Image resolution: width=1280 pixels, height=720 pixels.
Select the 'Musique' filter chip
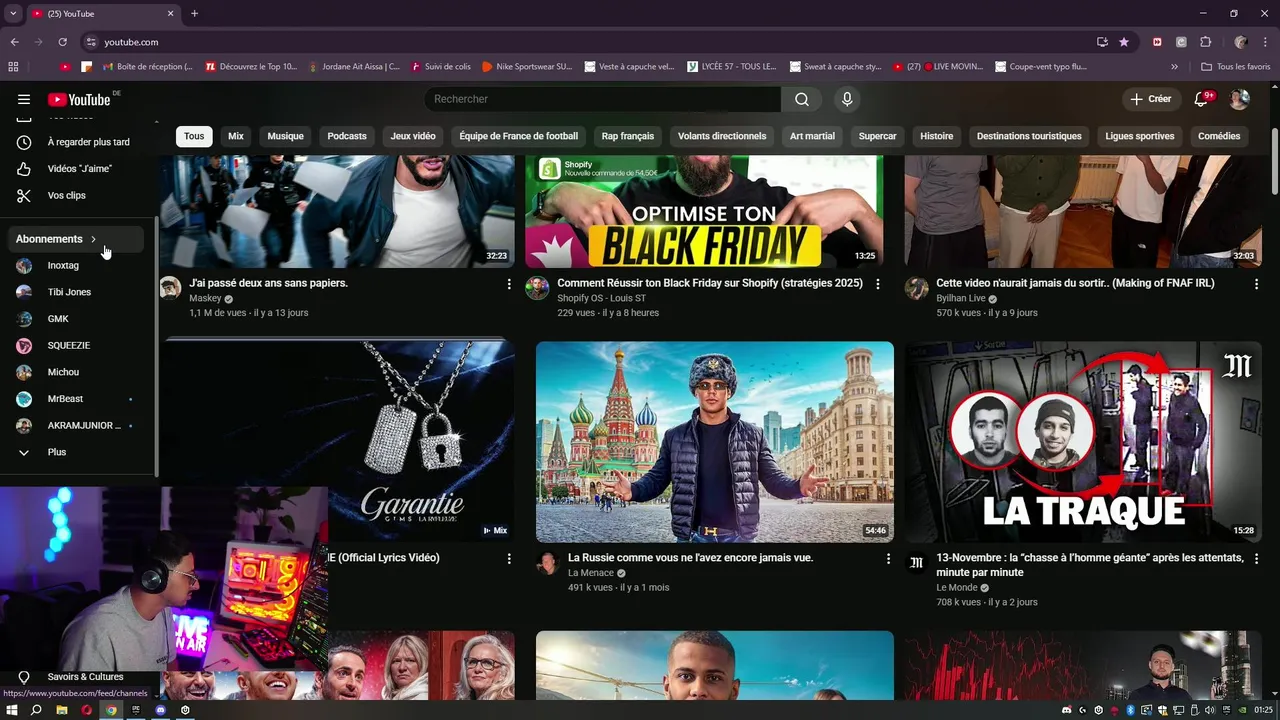click(285, 136)
